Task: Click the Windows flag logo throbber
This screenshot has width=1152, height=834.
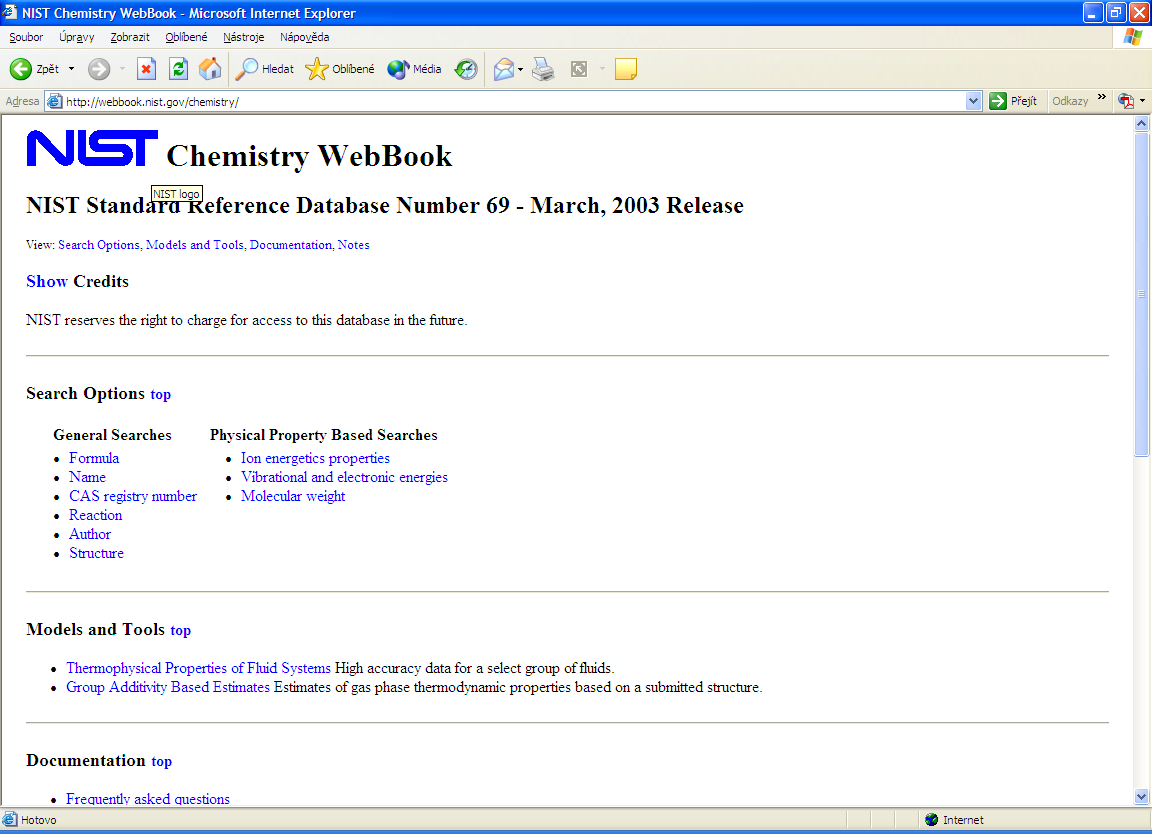Action: (1132, 37)
